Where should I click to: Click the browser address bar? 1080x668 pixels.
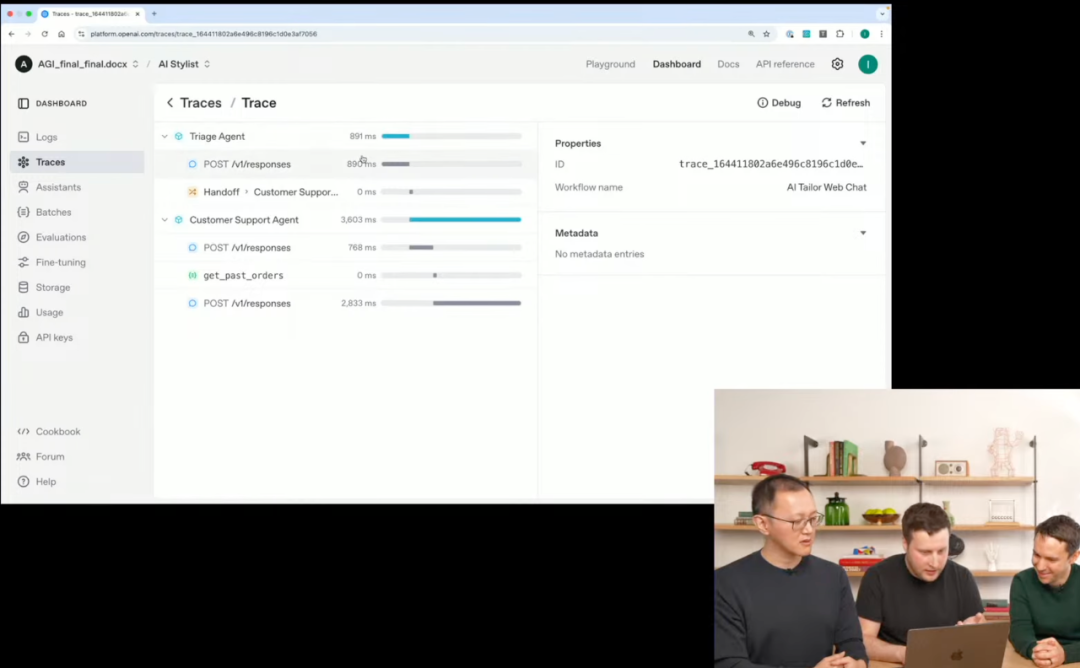[400, 33]
